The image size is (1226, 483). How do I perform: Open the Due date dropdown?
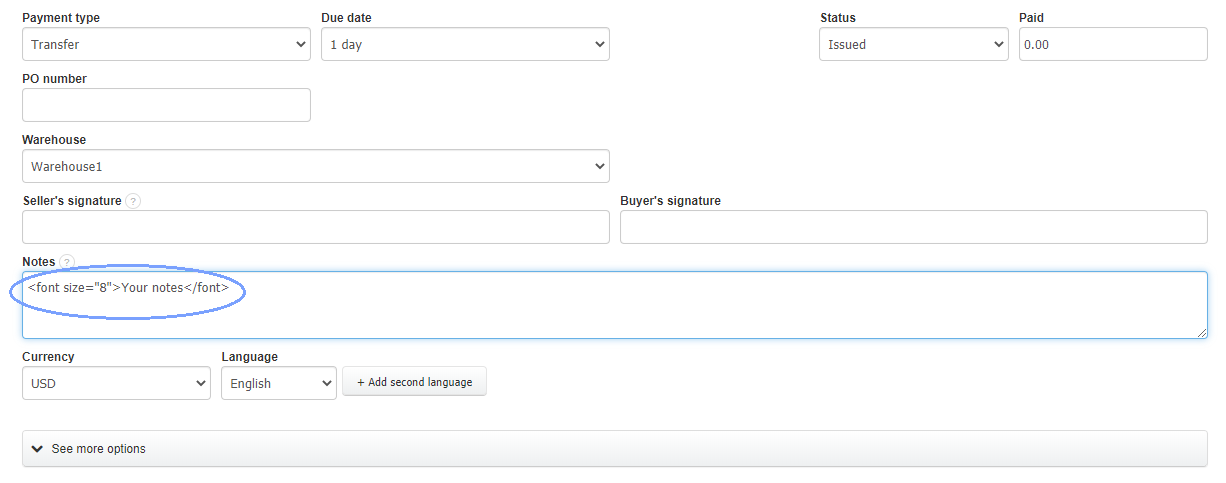[x=465, y=44]
